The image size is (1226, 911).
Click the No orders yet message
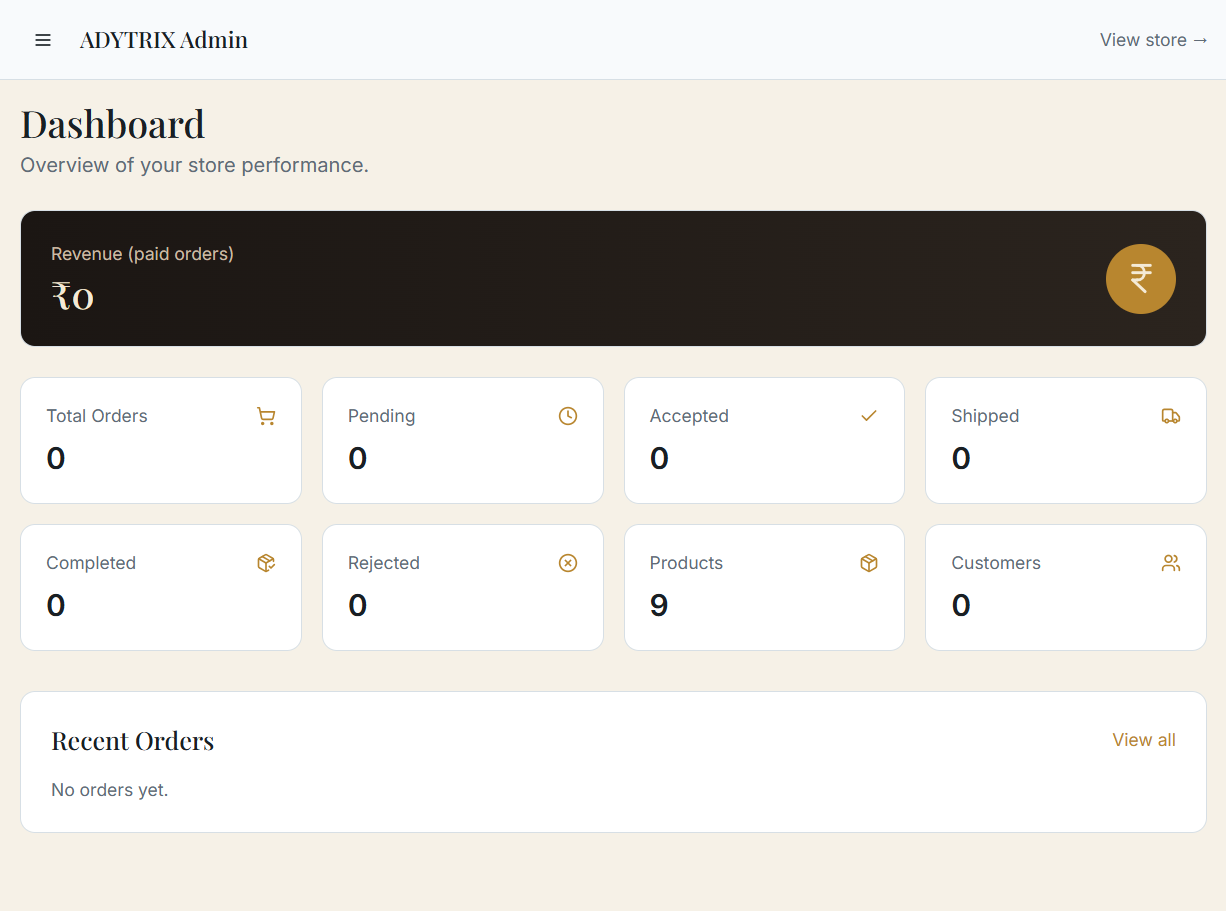coord(110,790)
